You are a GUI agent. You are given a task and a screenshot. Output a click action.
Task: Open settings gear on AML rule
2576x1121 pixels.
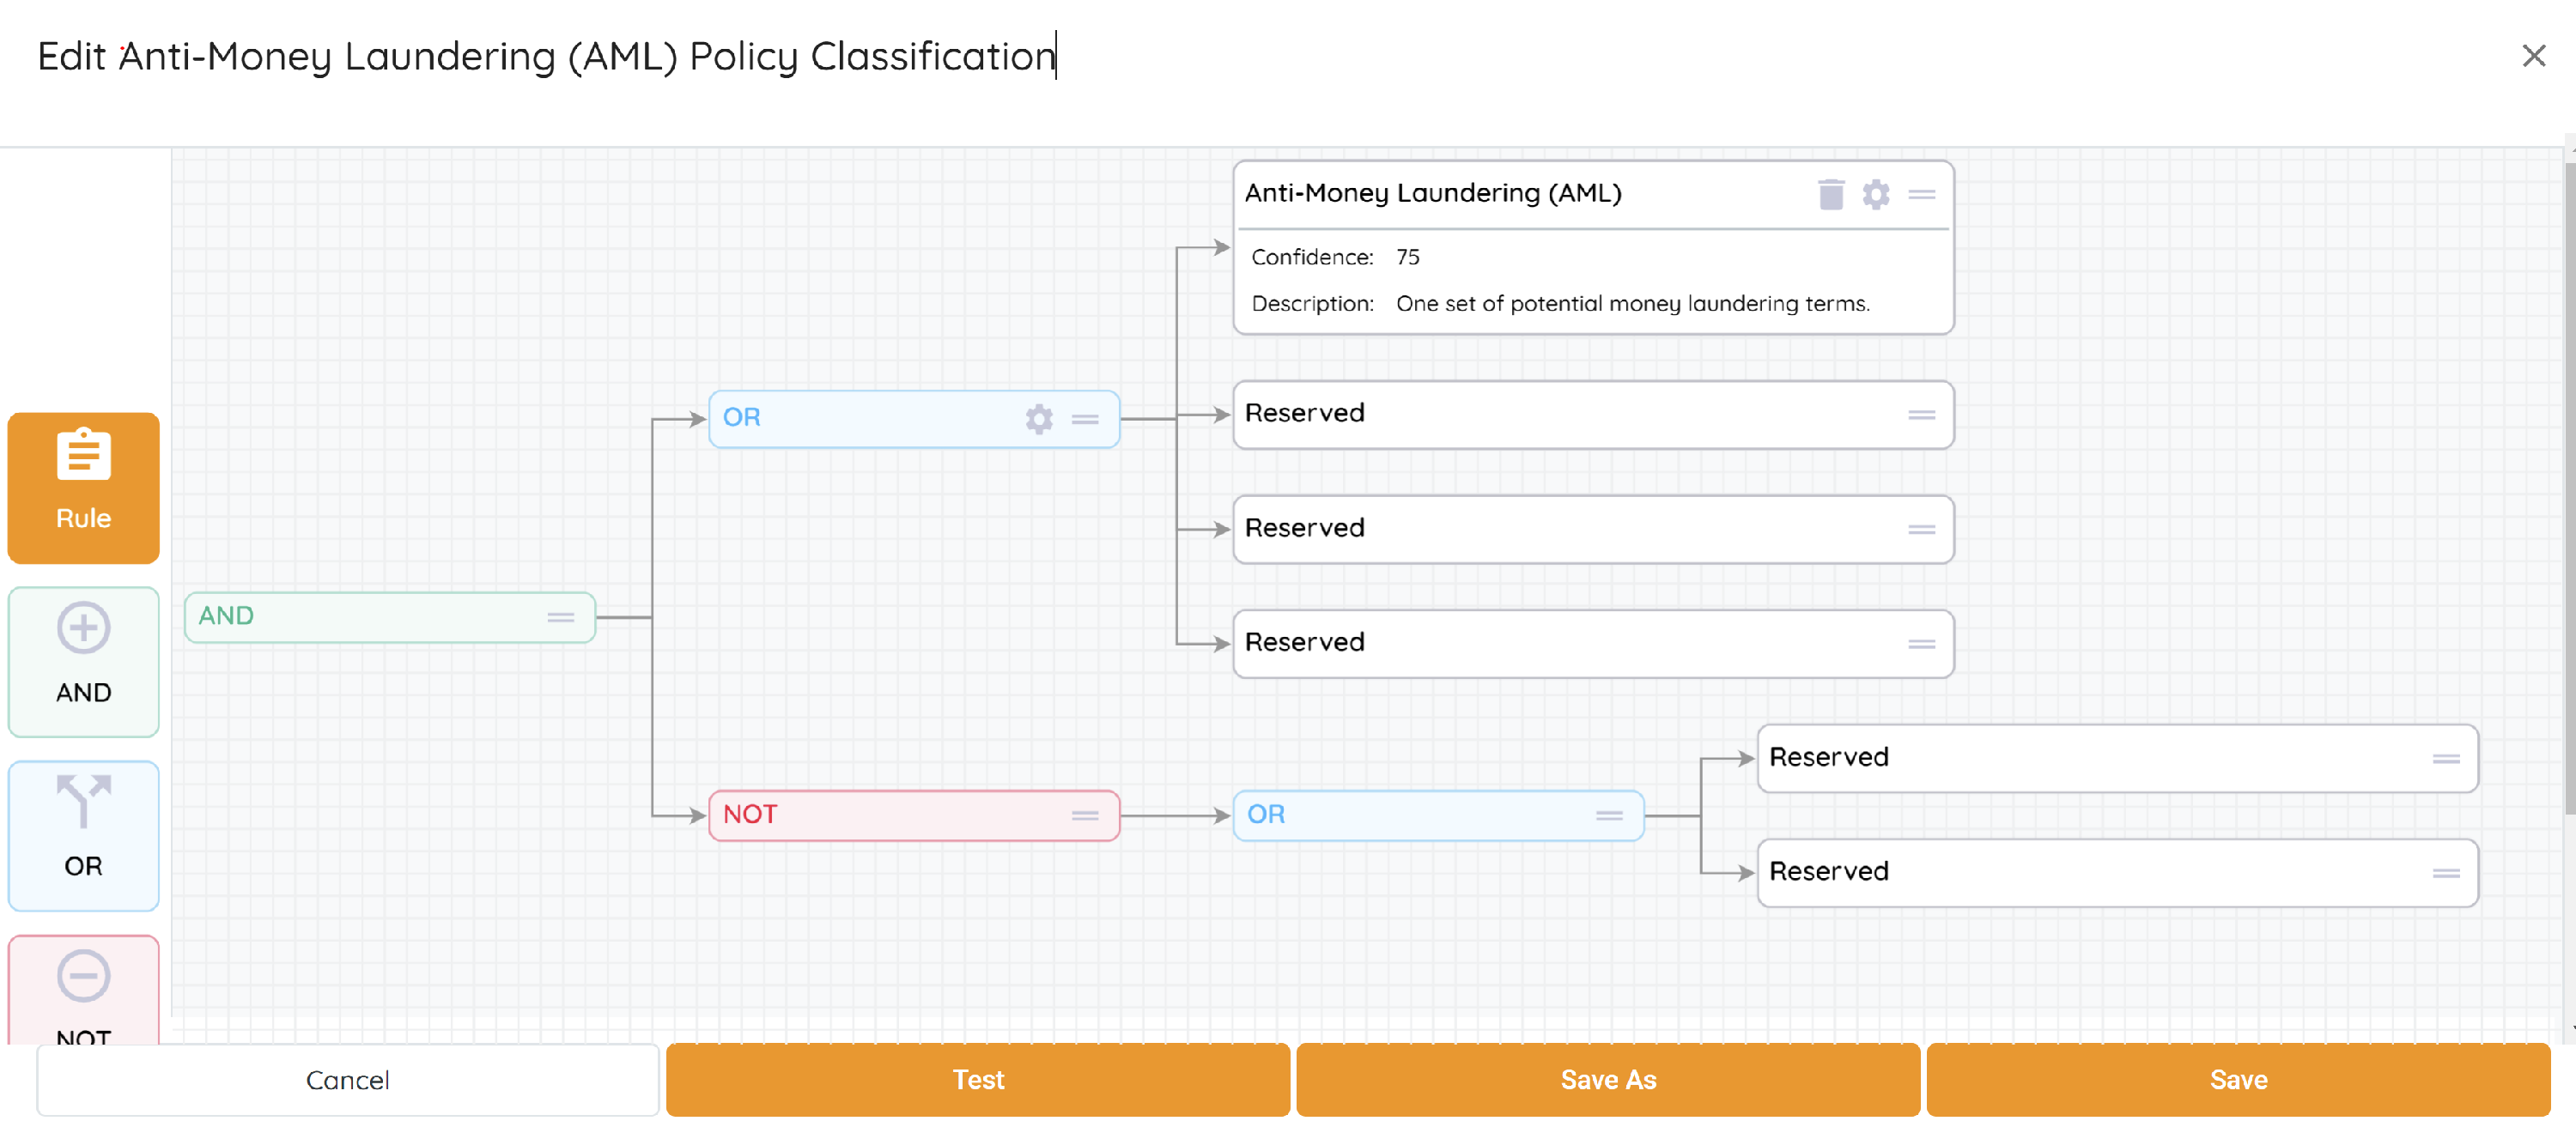(x=1875, y=194)
